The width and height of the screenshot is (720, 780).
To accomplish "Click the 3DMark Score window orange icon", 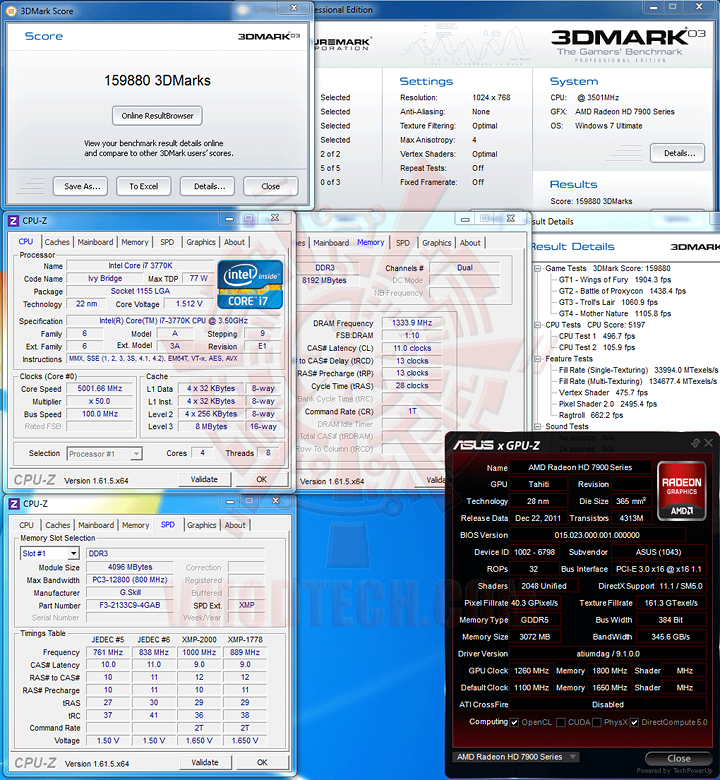I will pos(10,10).
